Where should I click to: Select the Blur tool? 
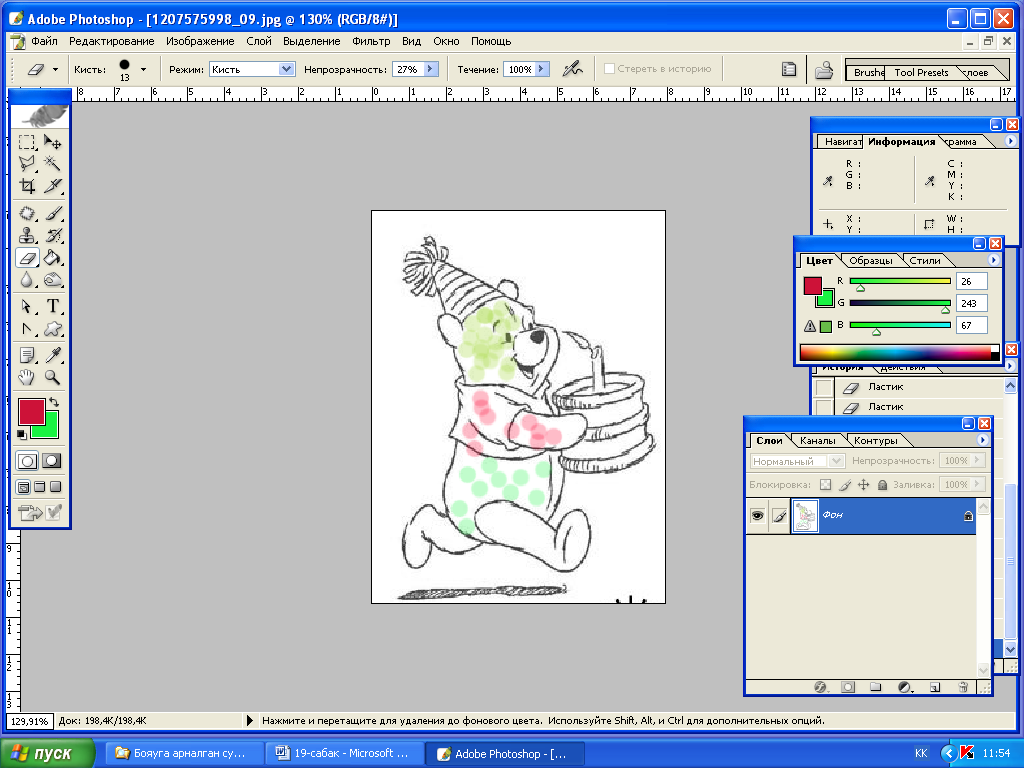point(27,280)
